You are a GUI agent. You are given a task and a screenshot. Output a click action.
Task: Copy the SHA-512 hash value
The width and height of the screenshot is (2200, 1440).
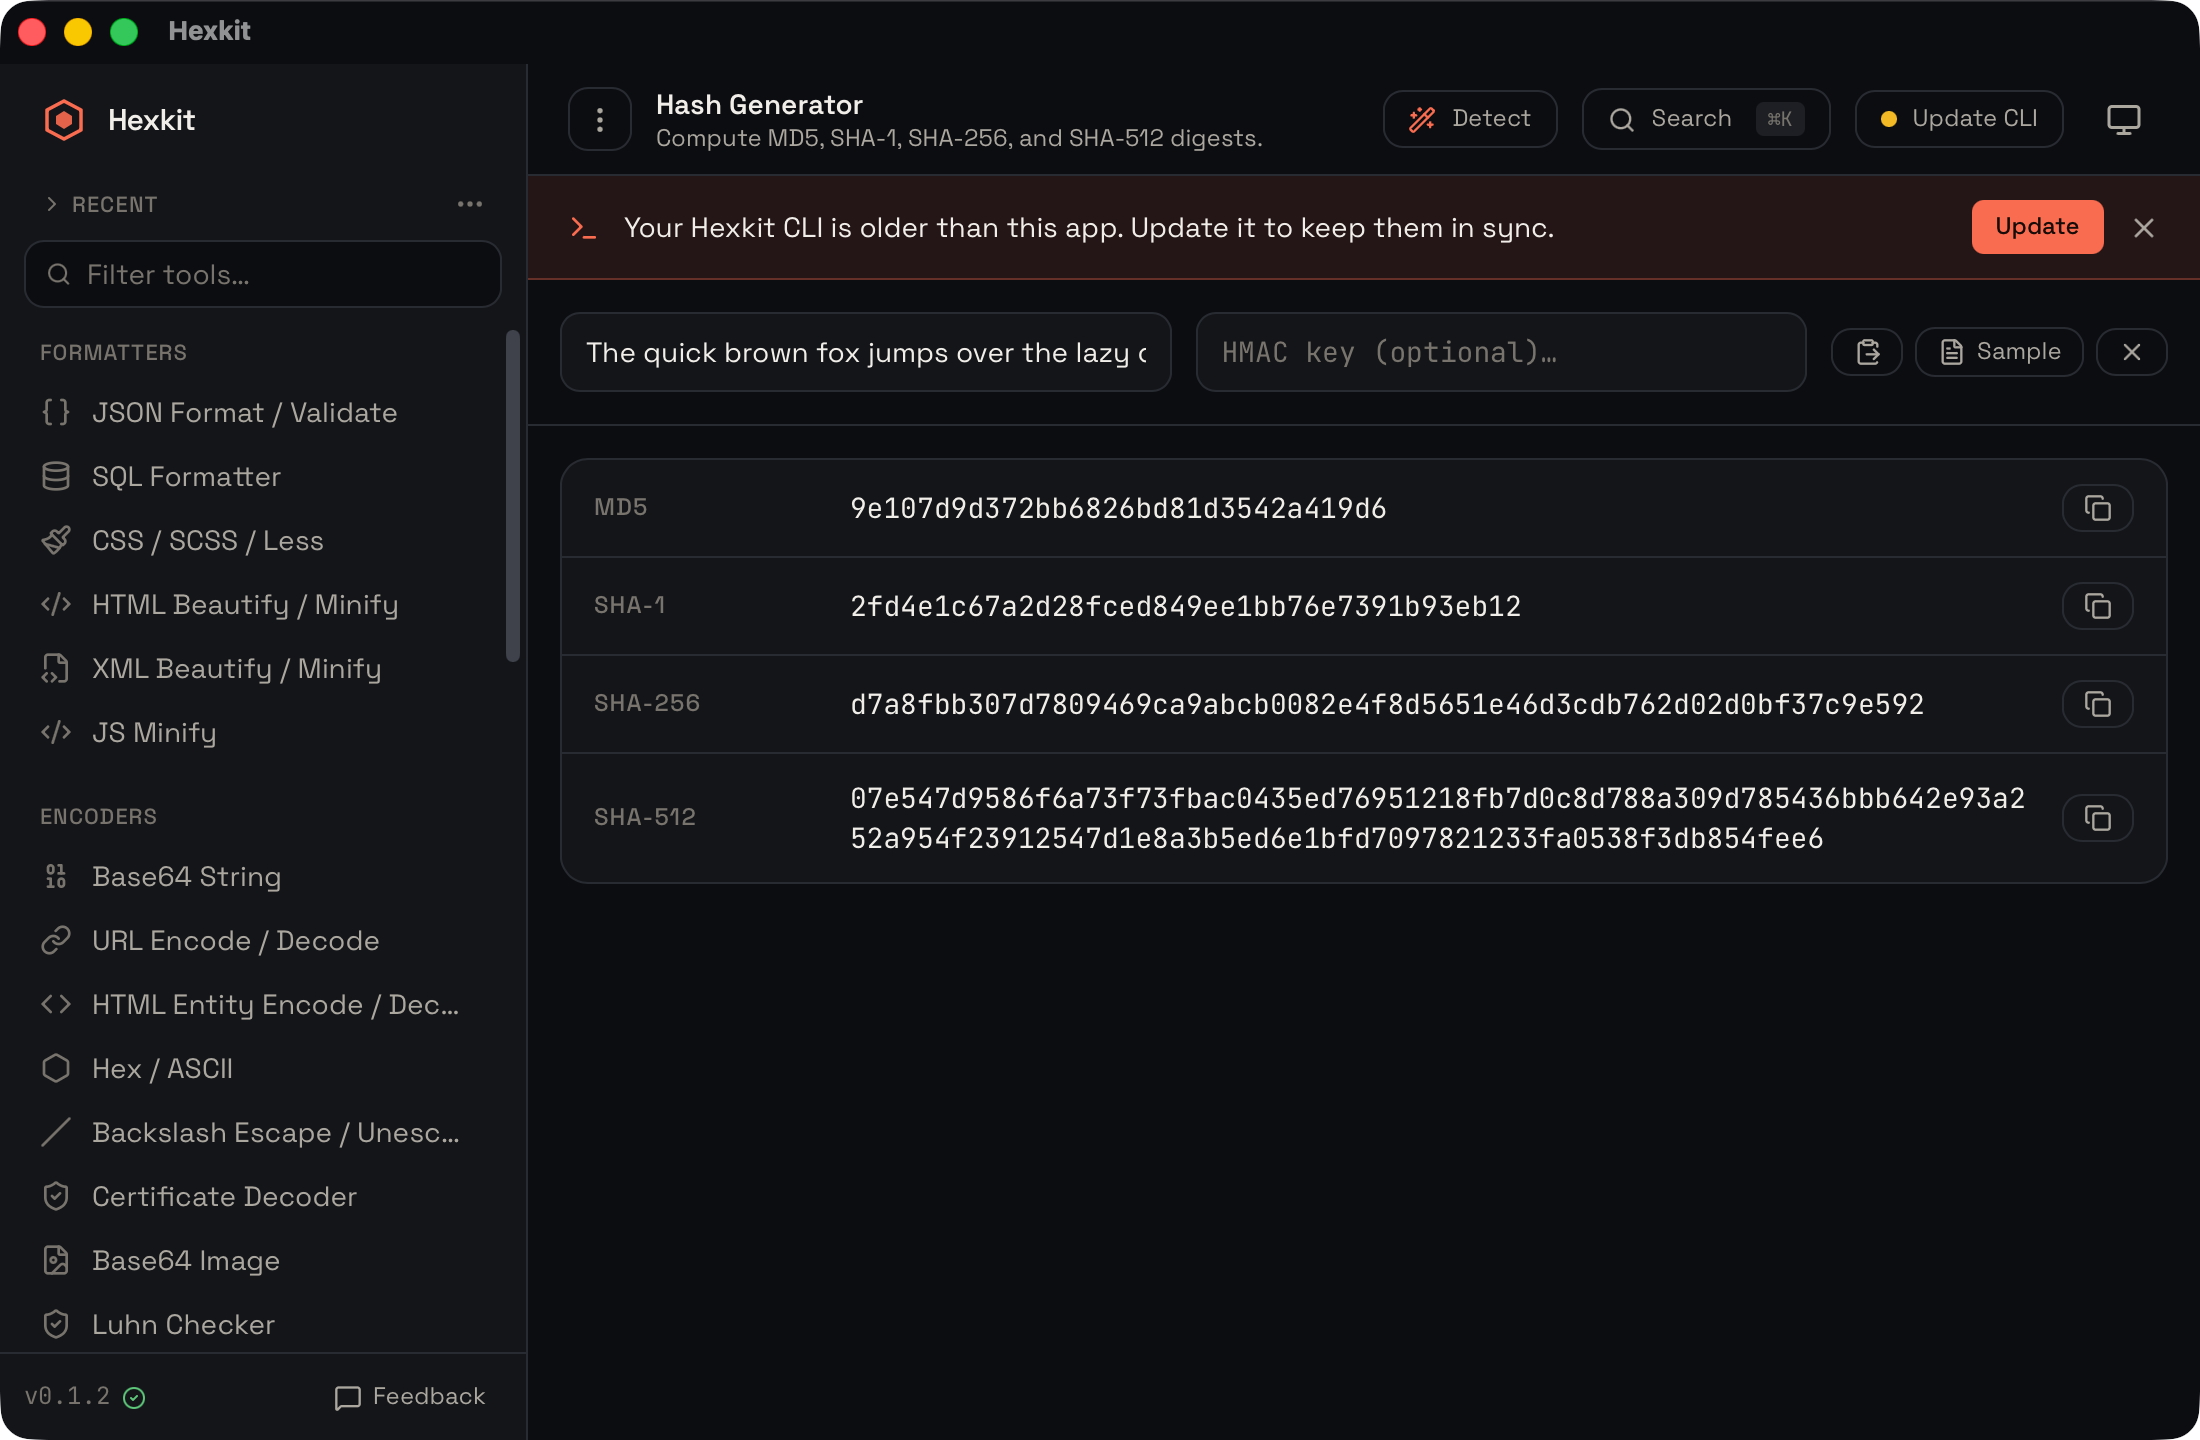(x=2098, y=818)
